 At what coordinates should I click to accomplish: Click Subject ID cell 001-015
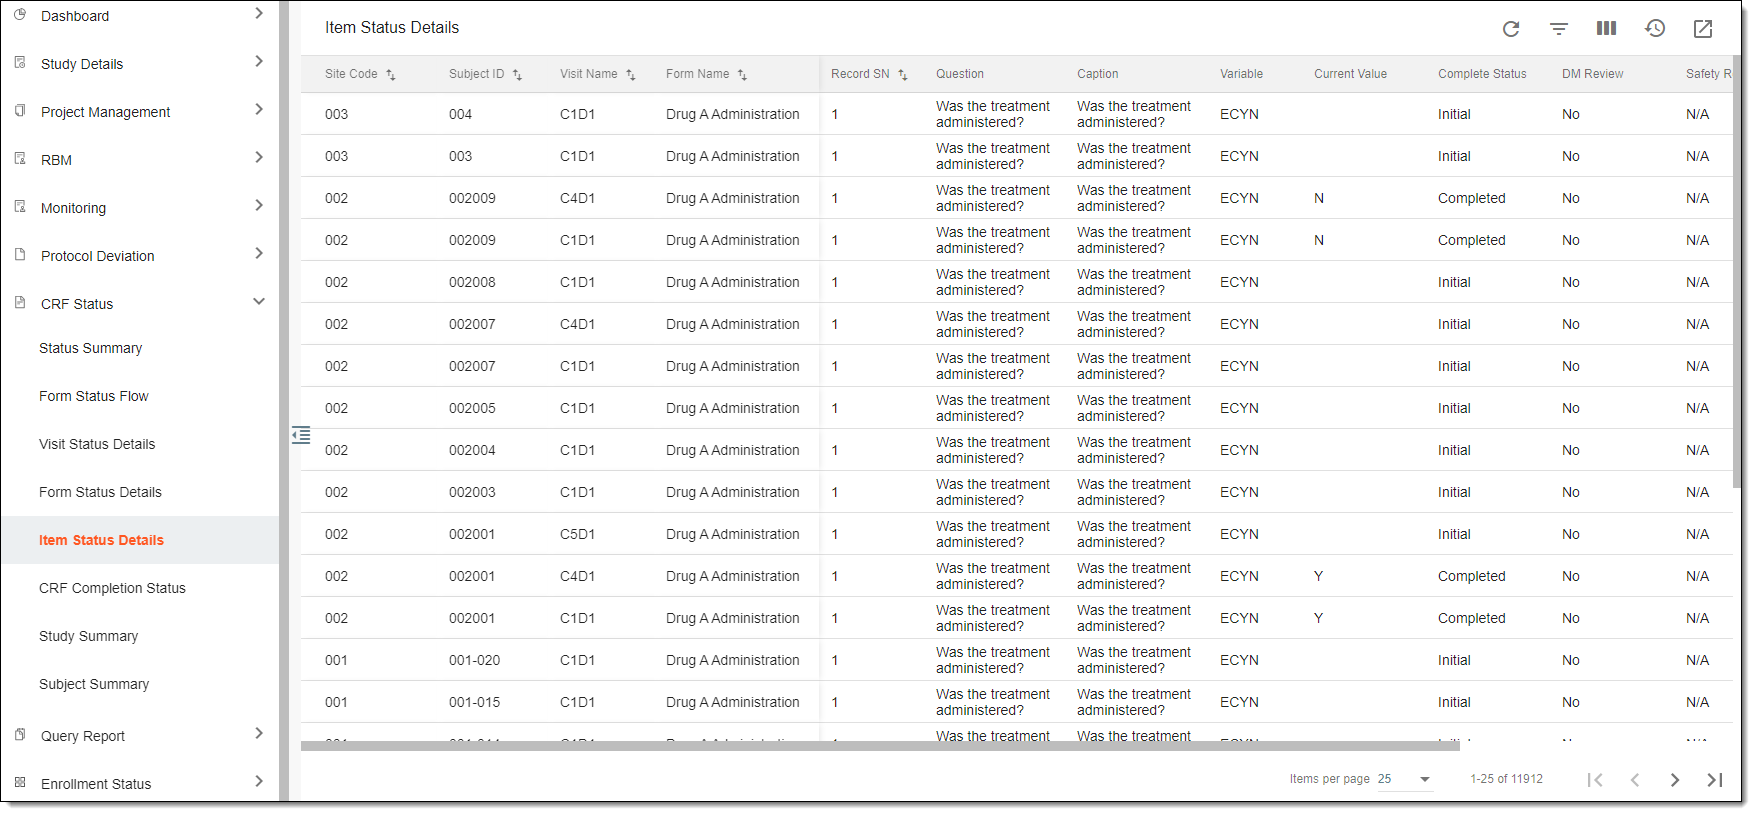pyautogui.click(x=474, y=702)
